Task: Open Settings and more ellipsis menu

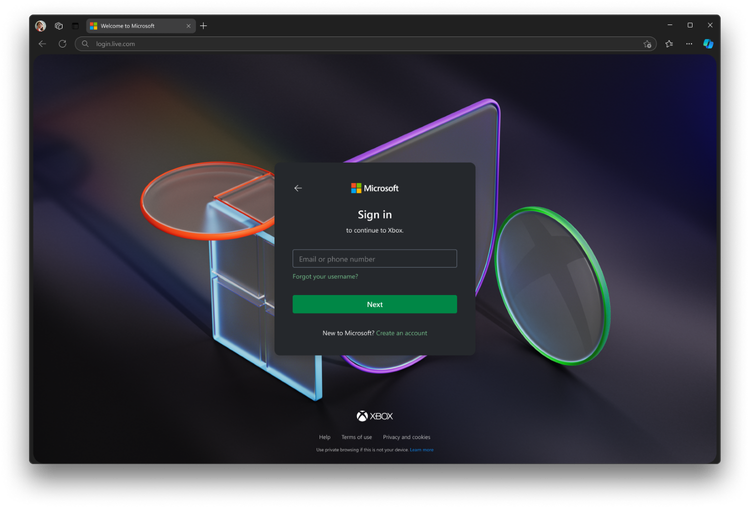Action: [689, 44]
